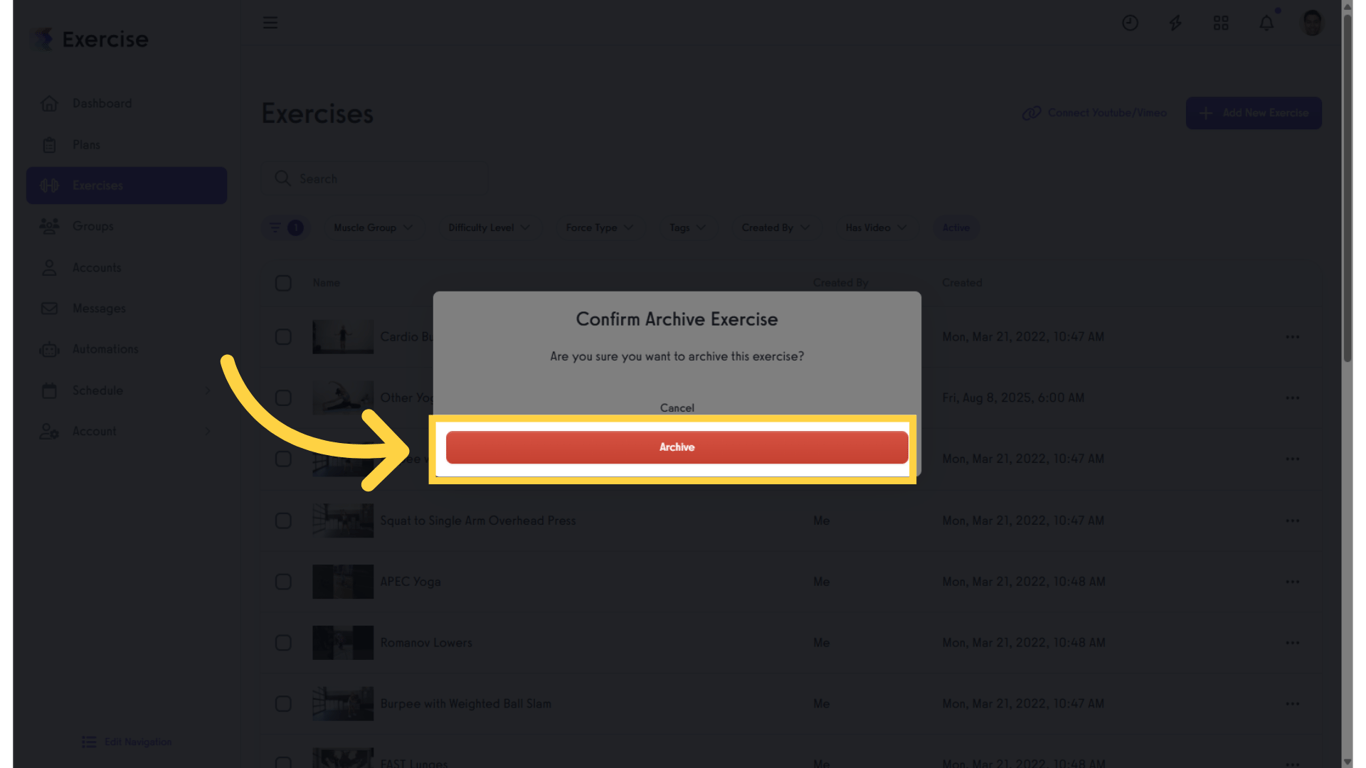Cancel the archive confirmation dialog
Screen dimensions: 1366x768
point(677,408)
